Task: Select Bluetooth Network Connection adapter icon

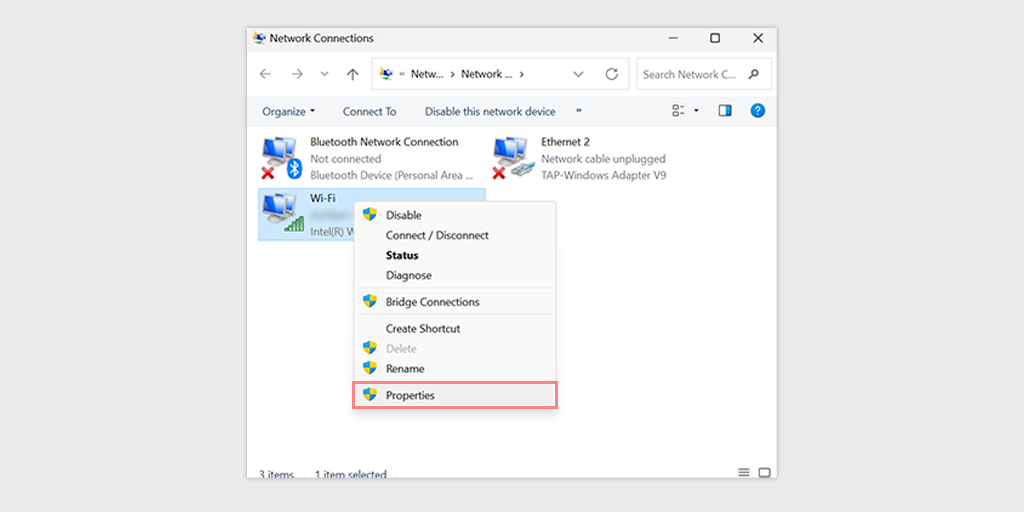Action: click(x=281, y=158)
